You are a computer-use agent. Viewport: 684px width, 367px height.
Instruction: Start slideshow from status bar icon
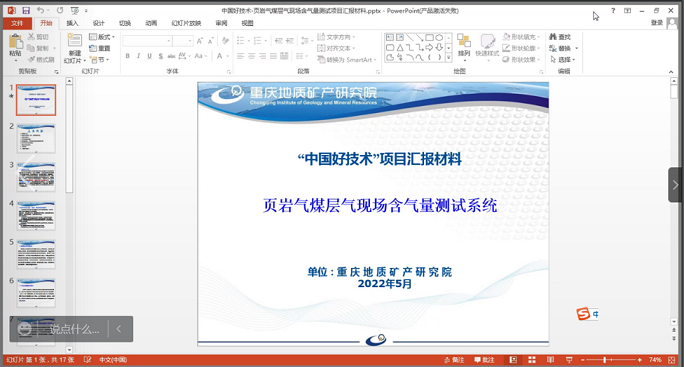click(x=569, y=360)
